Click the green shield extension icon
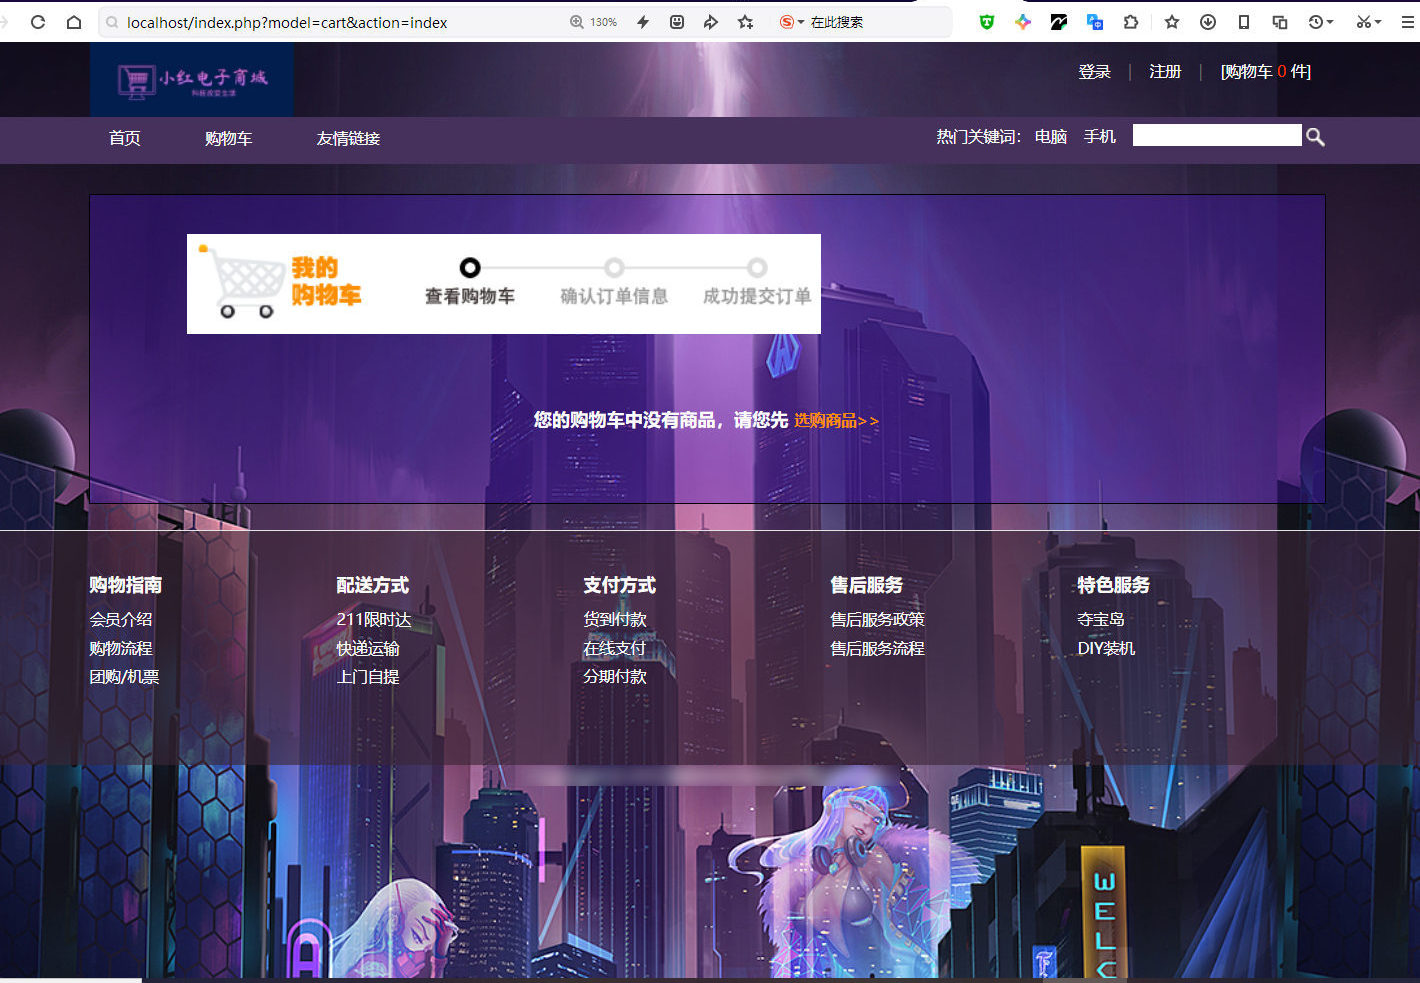 tap(987, 22)
